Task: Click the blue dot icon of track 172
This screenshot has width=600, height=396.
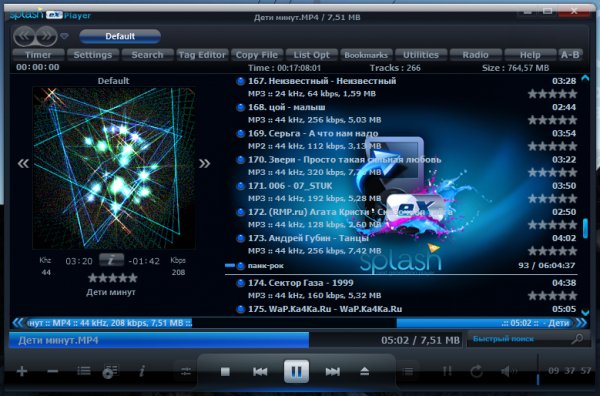Action: (x=240, y=212)
